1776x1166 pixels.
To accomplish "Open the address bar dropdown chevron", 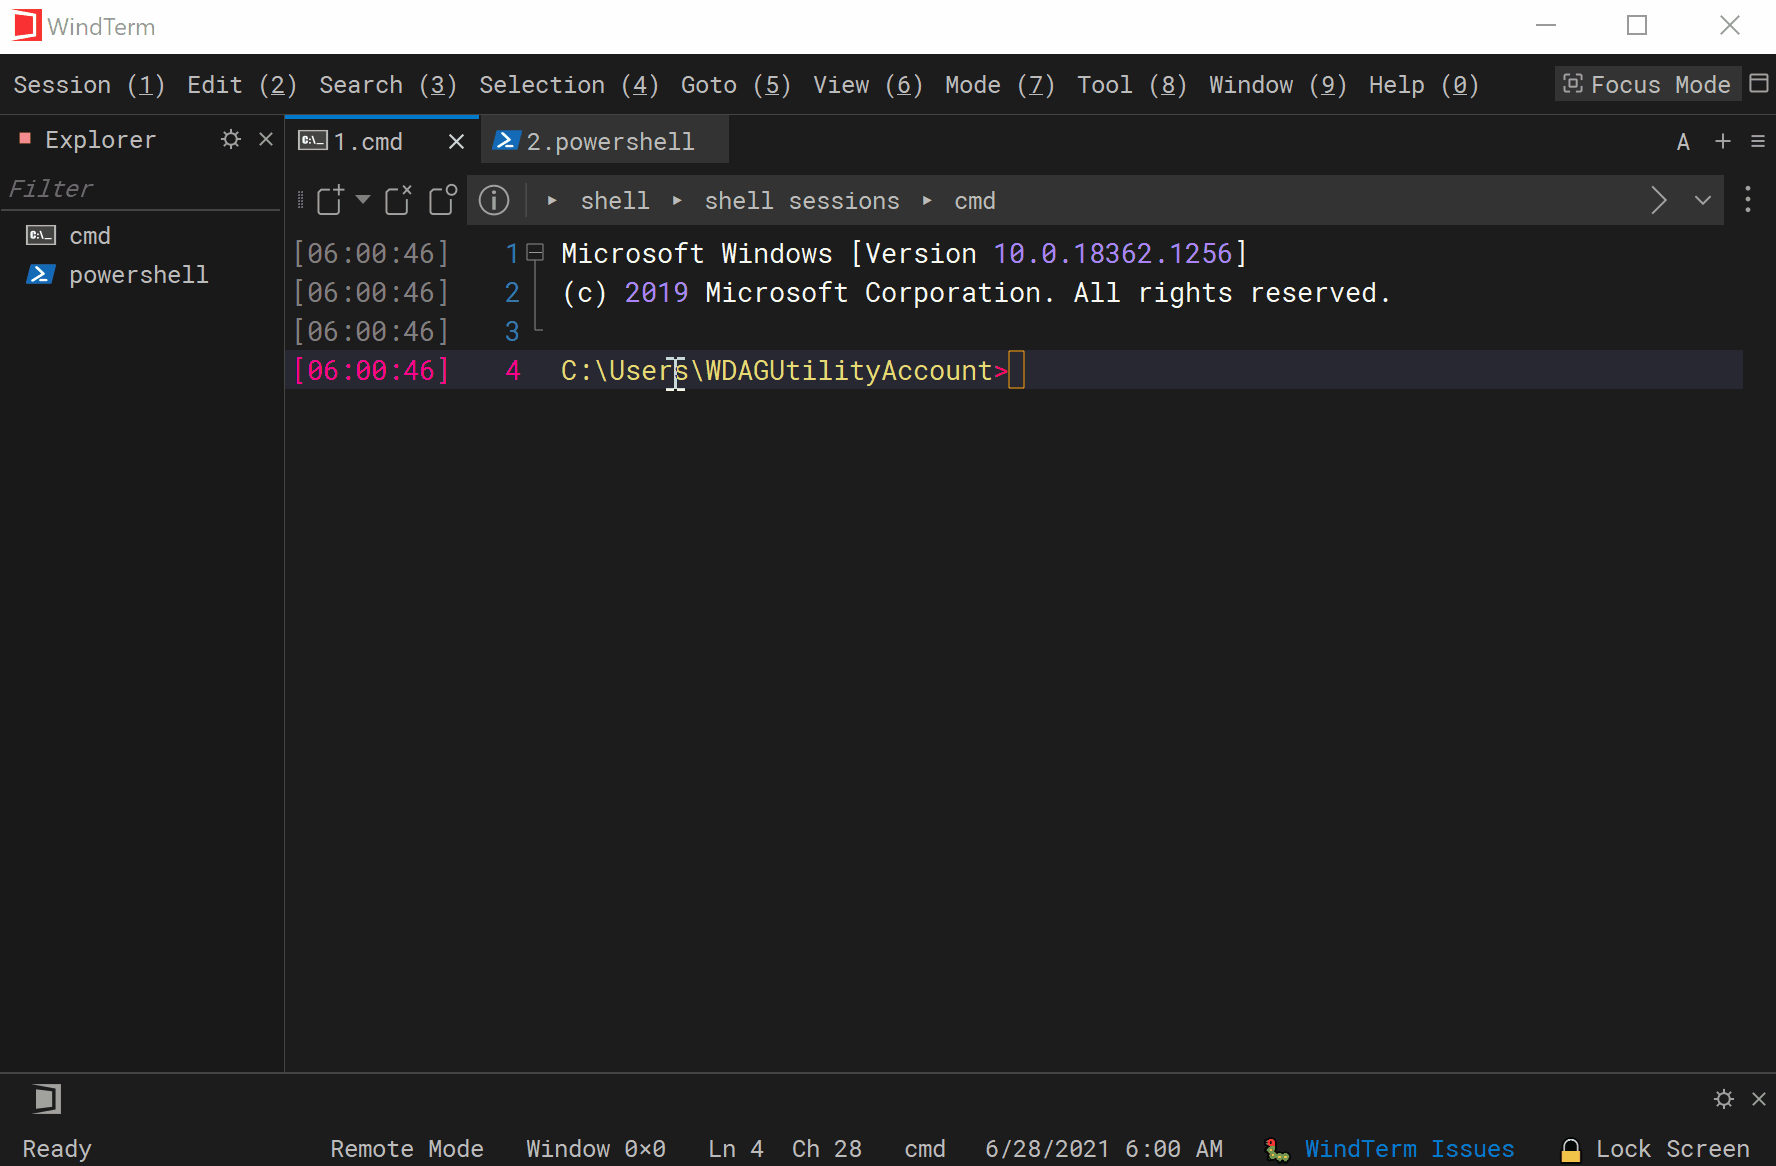I will (1703, 200).
